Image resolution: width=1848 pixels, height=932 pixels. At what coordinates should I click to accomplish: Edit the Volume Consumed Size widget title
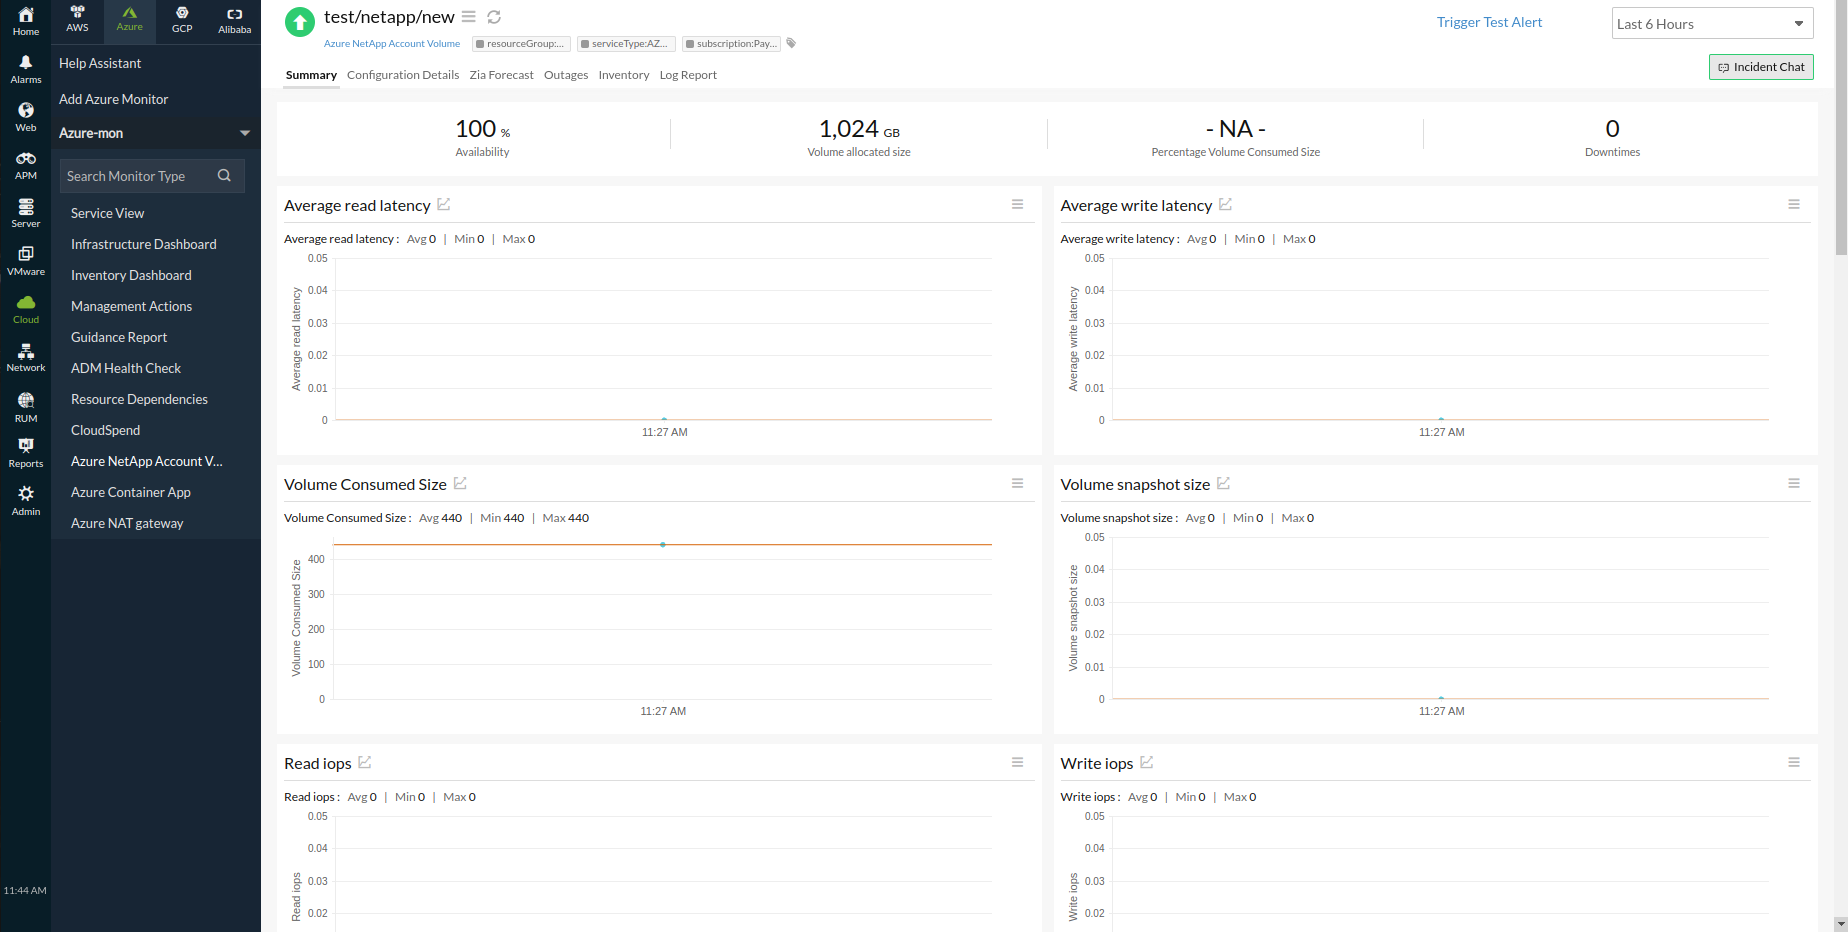click(x=460, y=482)
